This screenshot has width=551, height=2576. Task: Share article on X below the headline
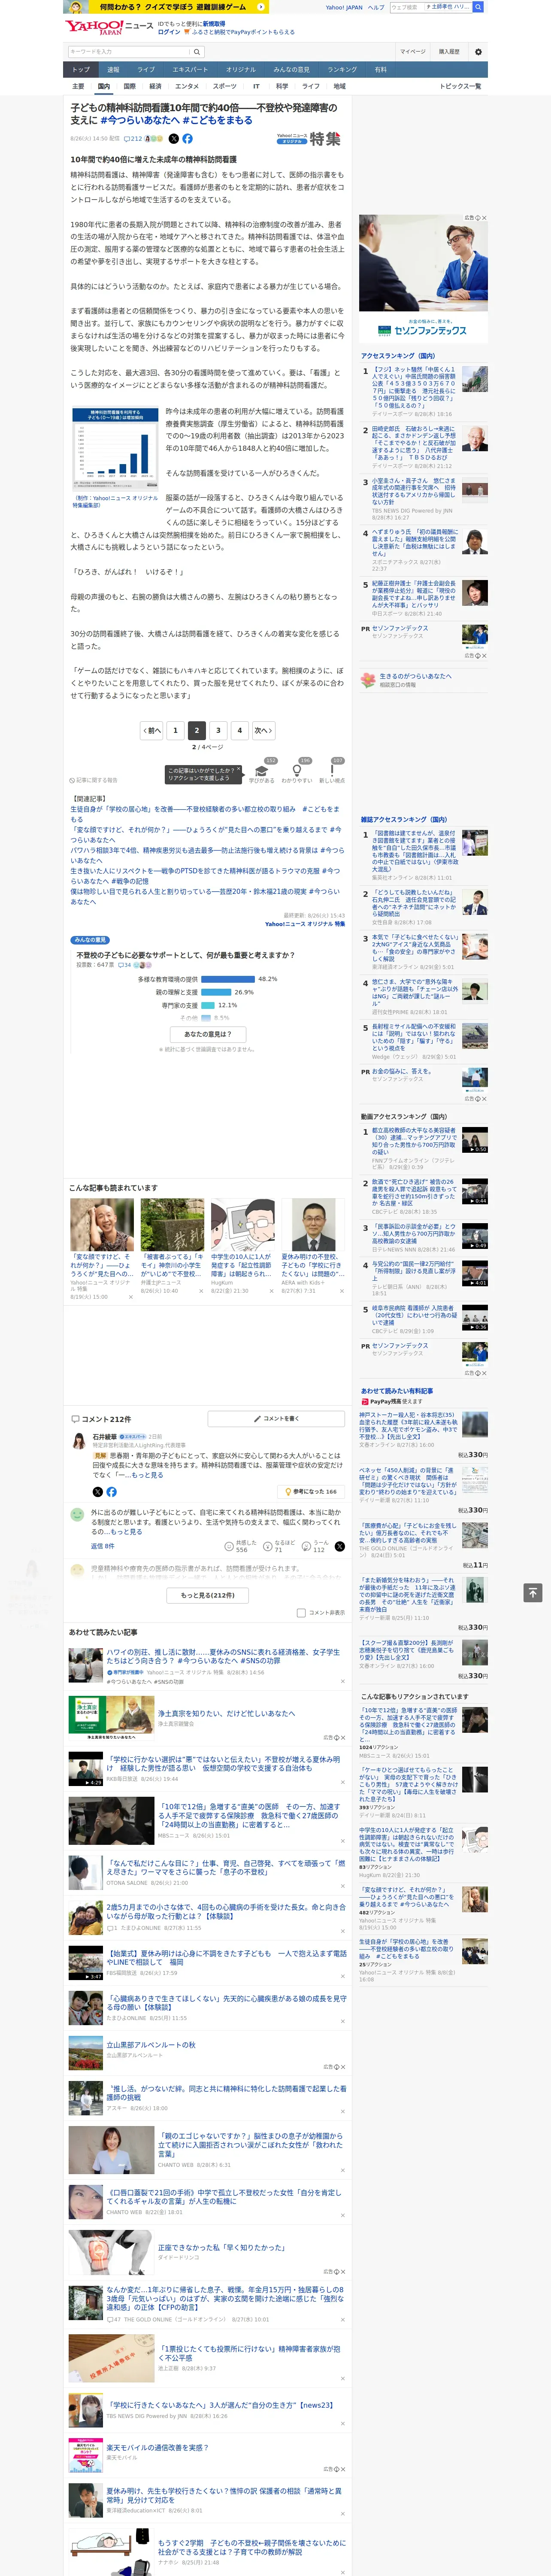[174, 139]
